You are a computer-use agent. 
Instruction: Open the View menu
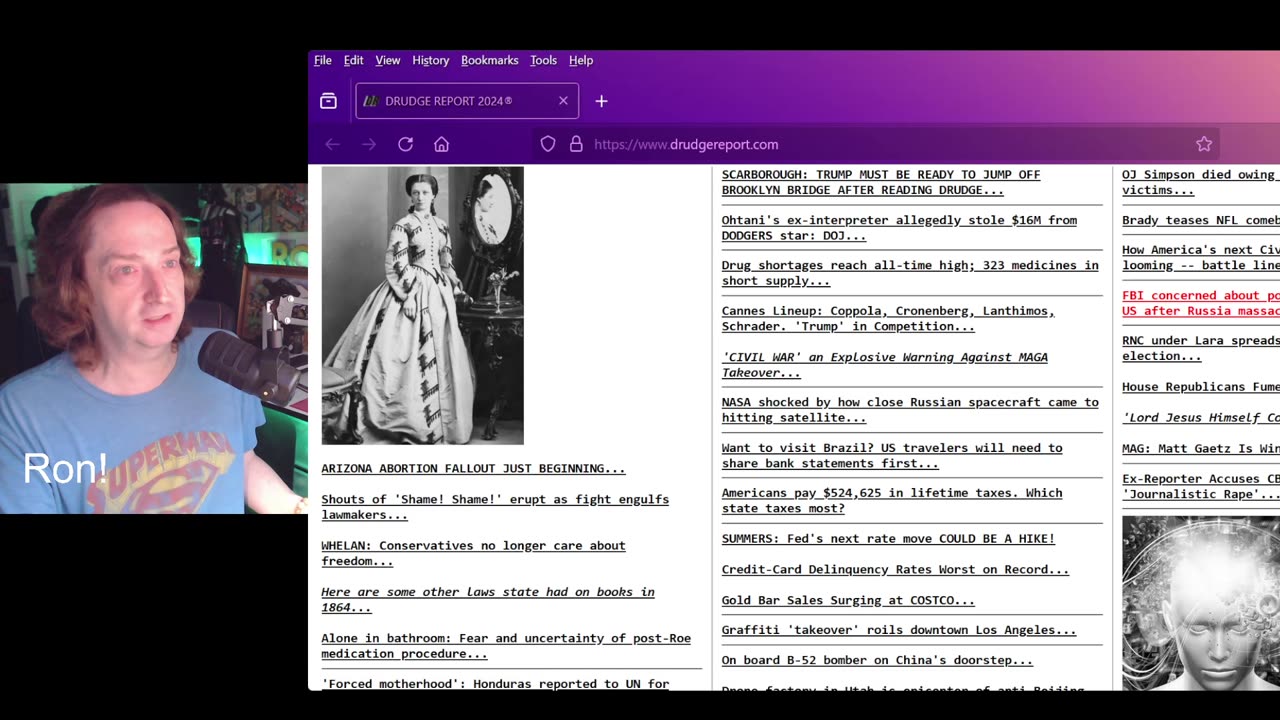tap(388, 60)
